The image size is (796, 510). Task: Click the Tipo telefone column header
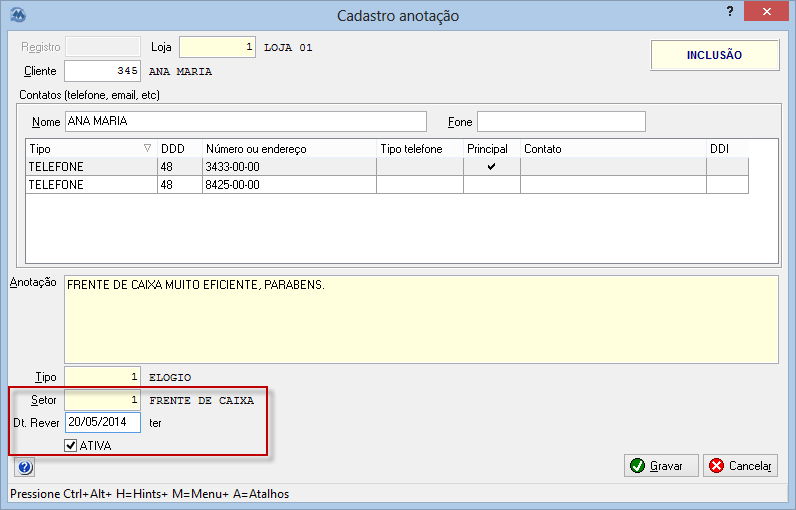[x=420, y=149]
